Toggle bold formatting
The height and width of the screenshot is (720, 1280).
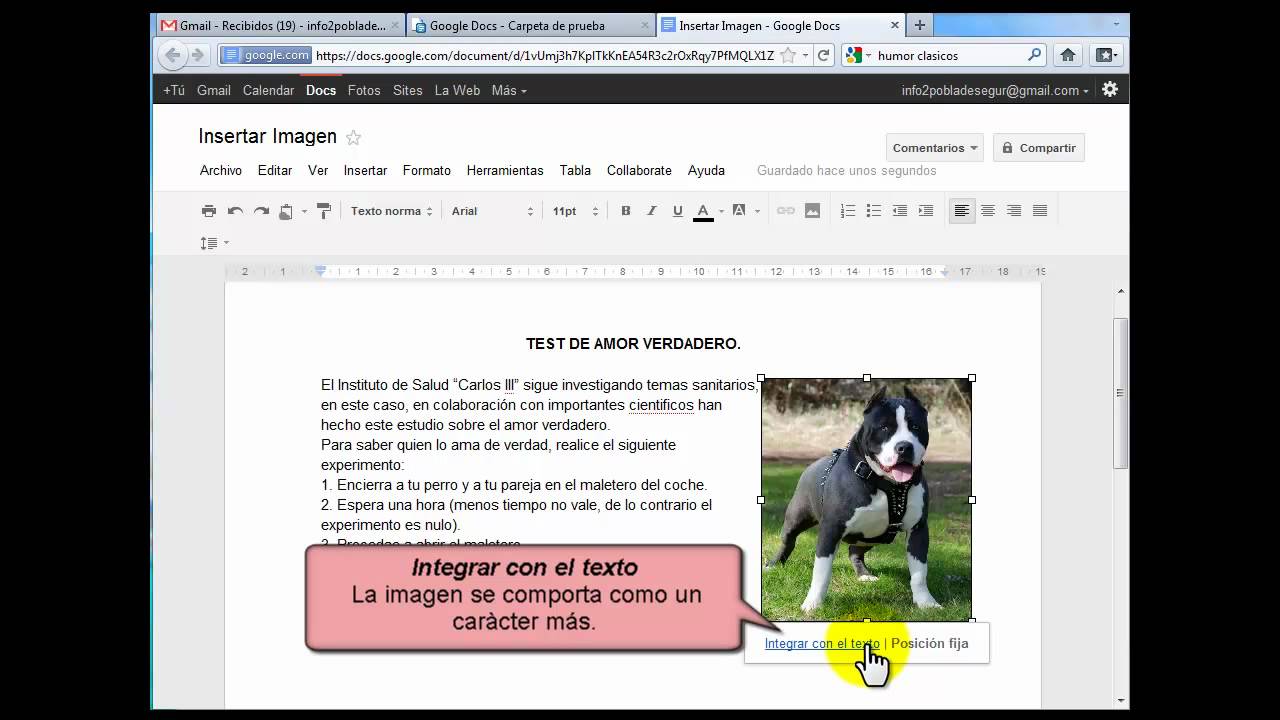click(x=626, y=211)
